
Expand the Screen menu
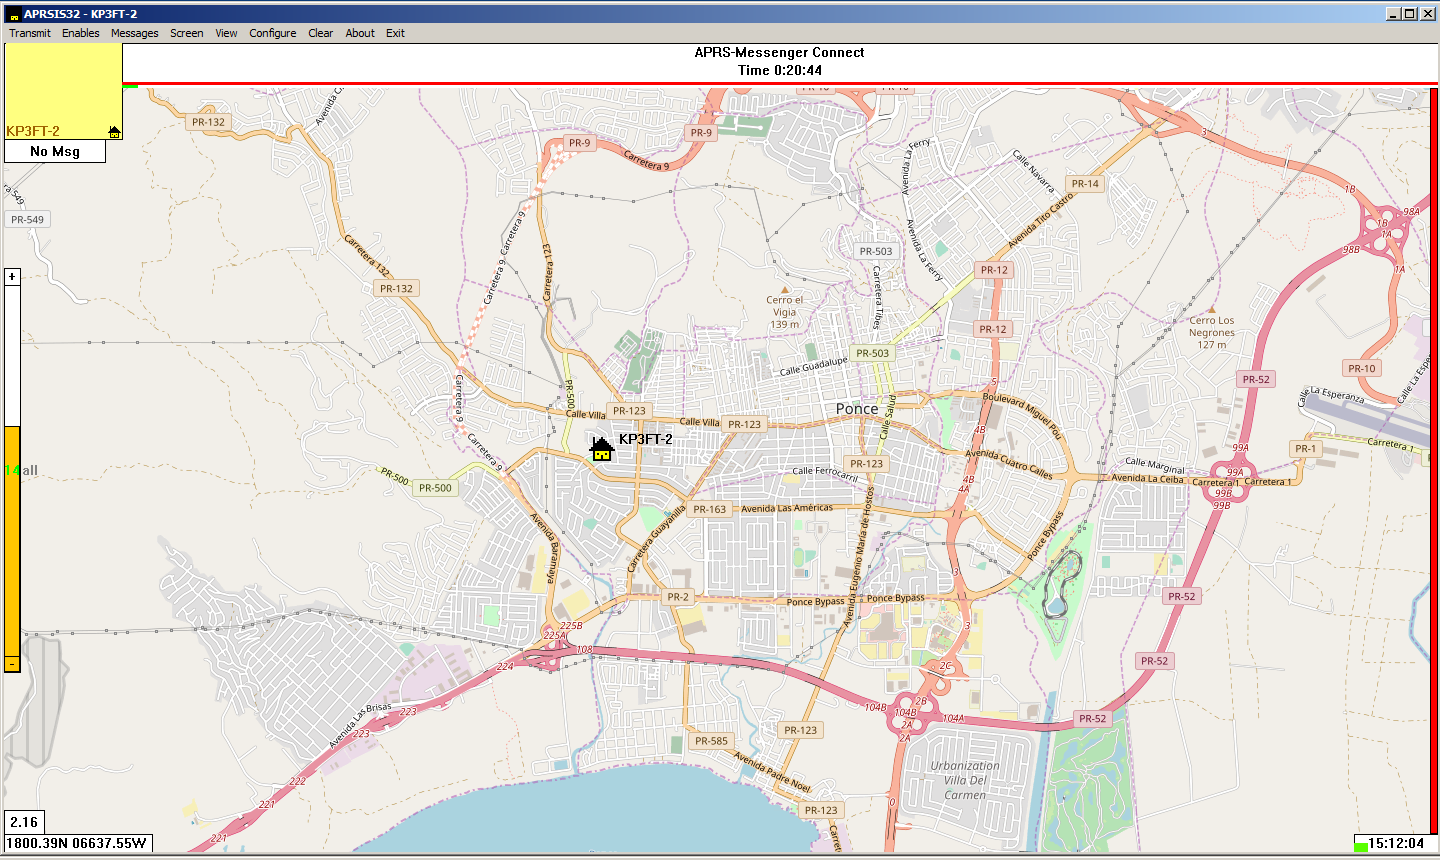[x=186, y=33]
